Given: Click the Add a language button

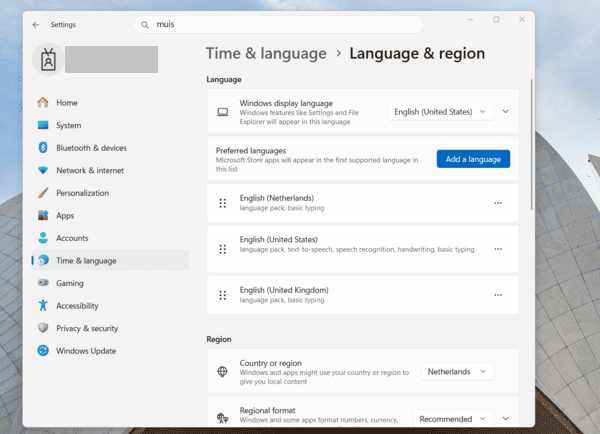Looking at the screenshot, I should point(473,159).
